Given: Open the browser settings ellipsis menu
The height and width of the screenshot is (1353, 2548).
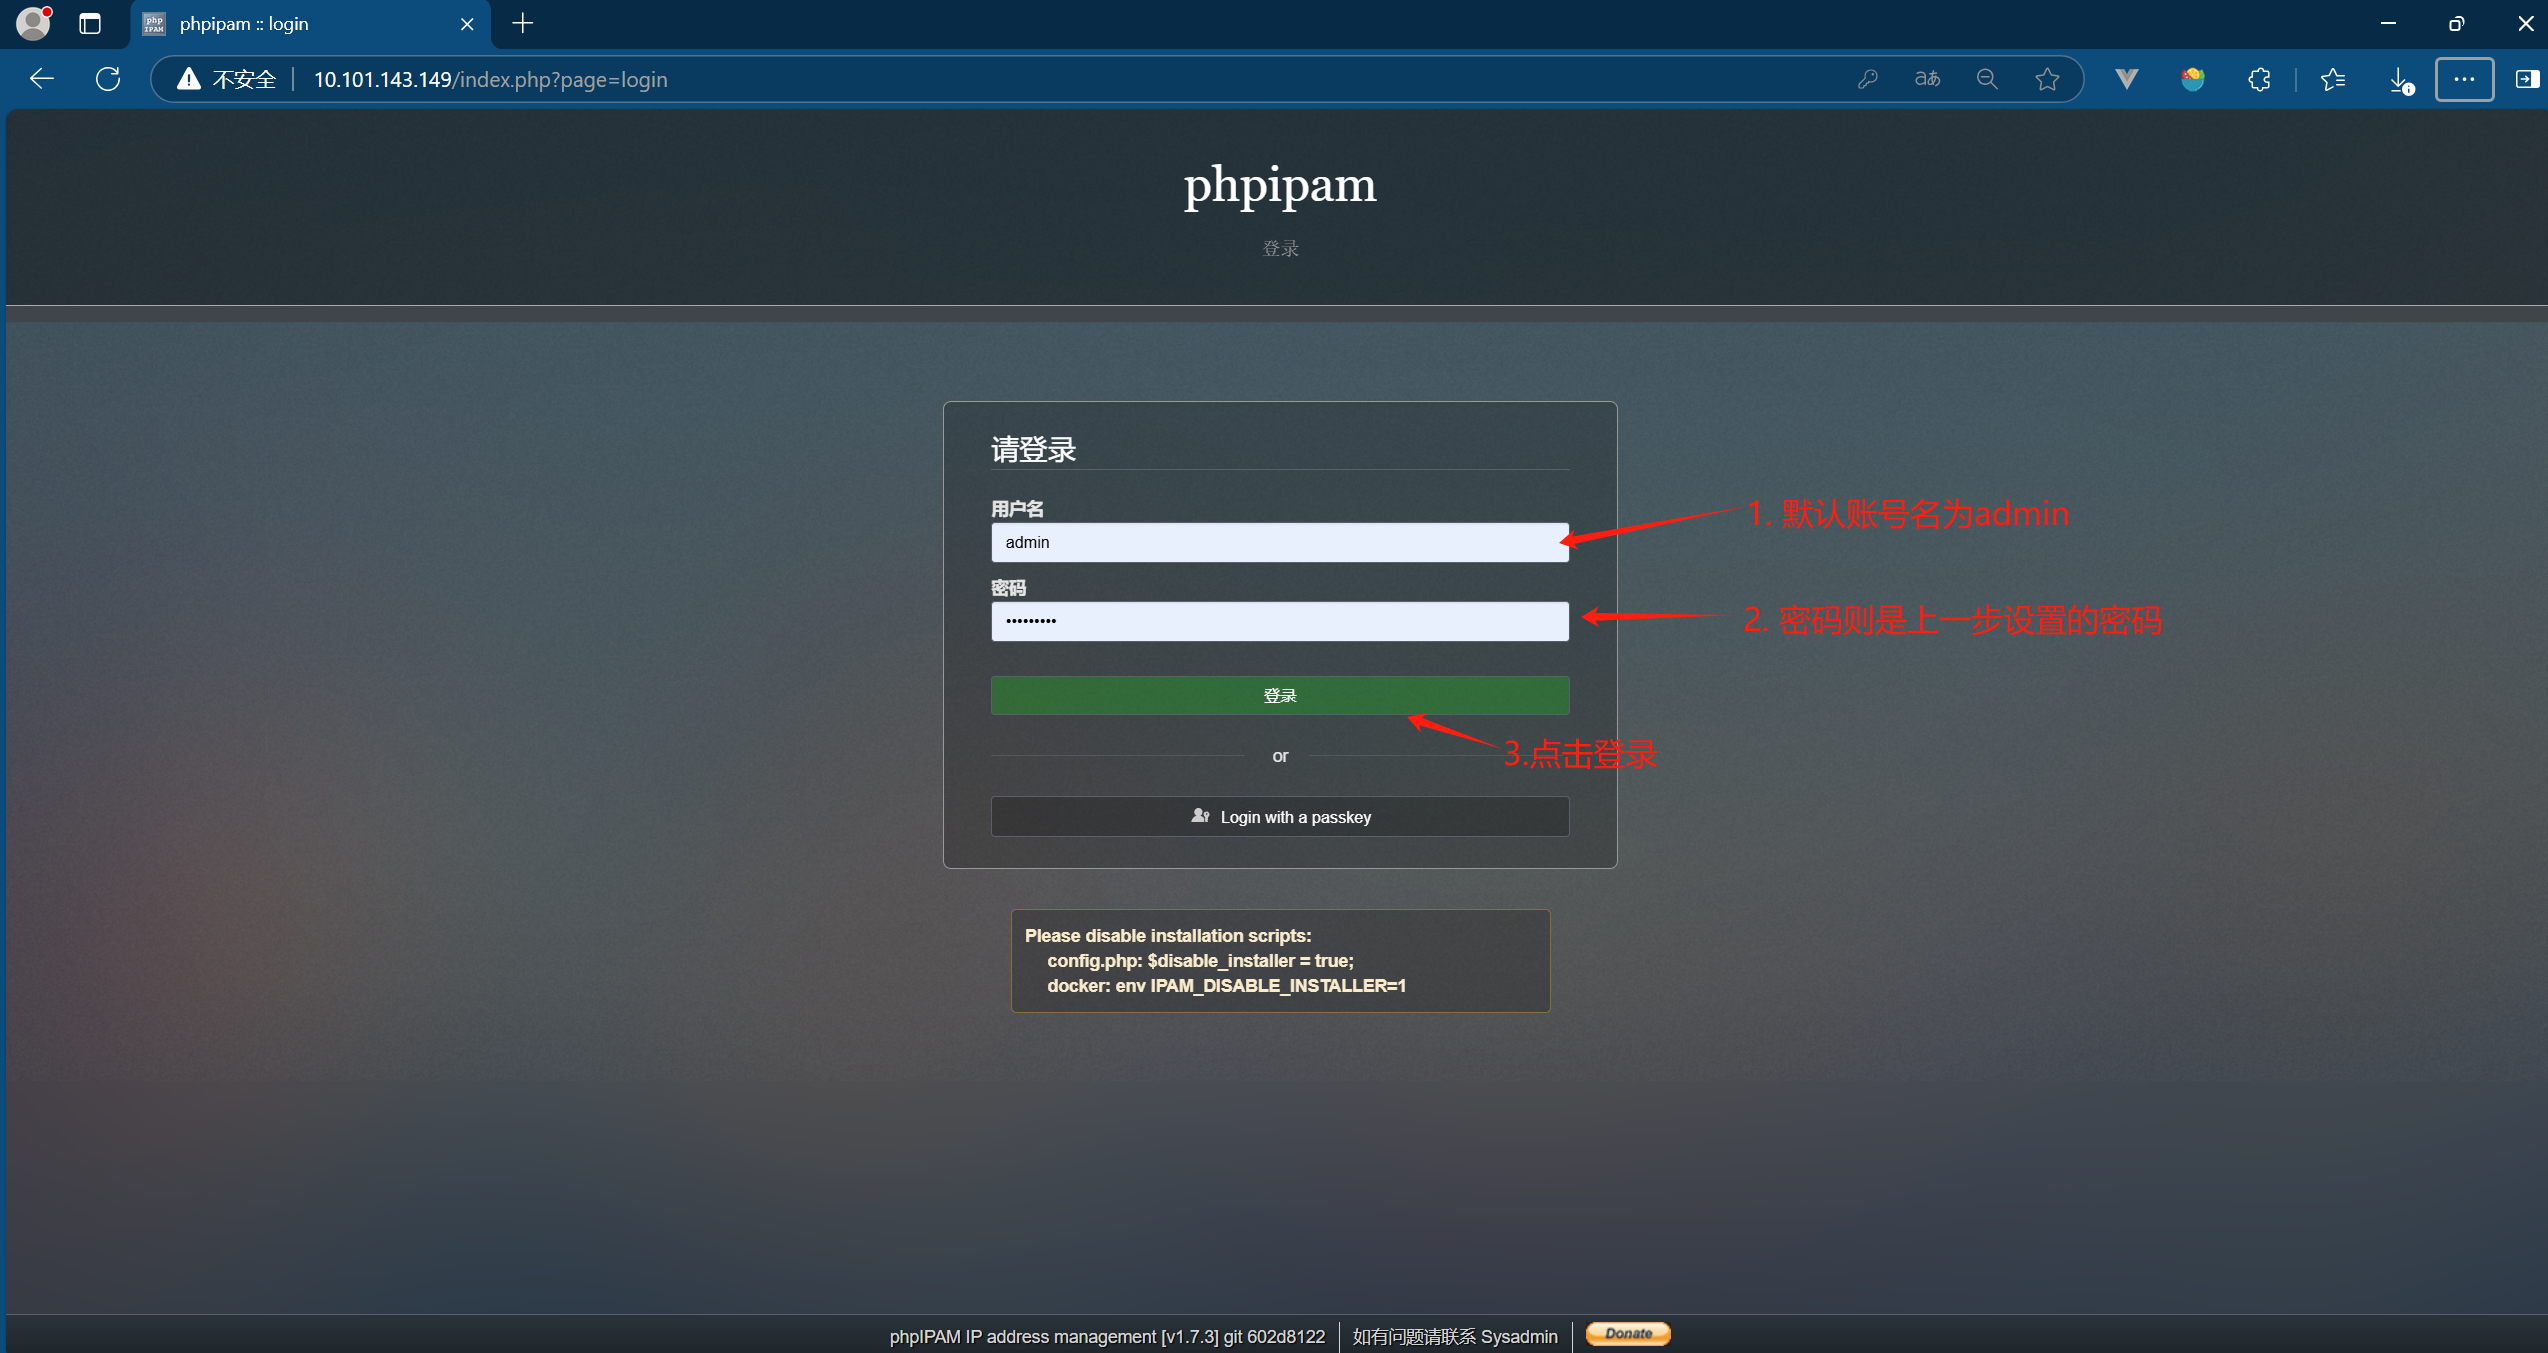Looking at the screenshot, I should 2464,79.
